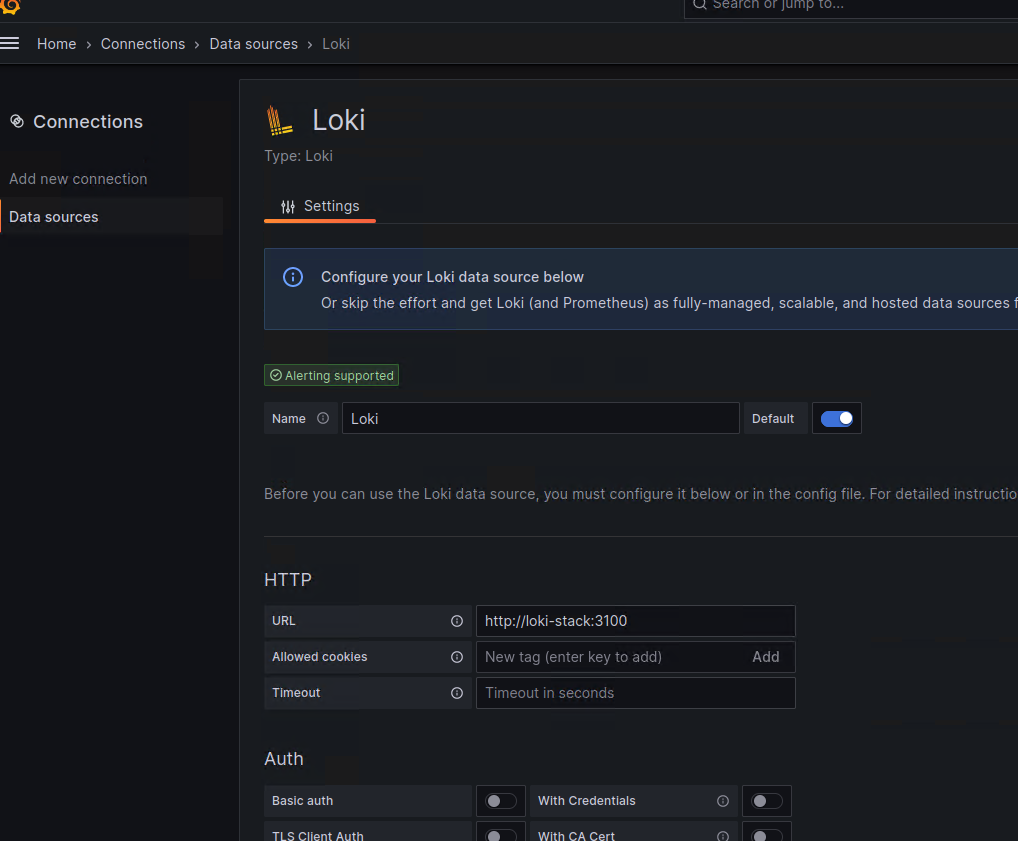Click the Connections heading in sidebar

[88, 121]
